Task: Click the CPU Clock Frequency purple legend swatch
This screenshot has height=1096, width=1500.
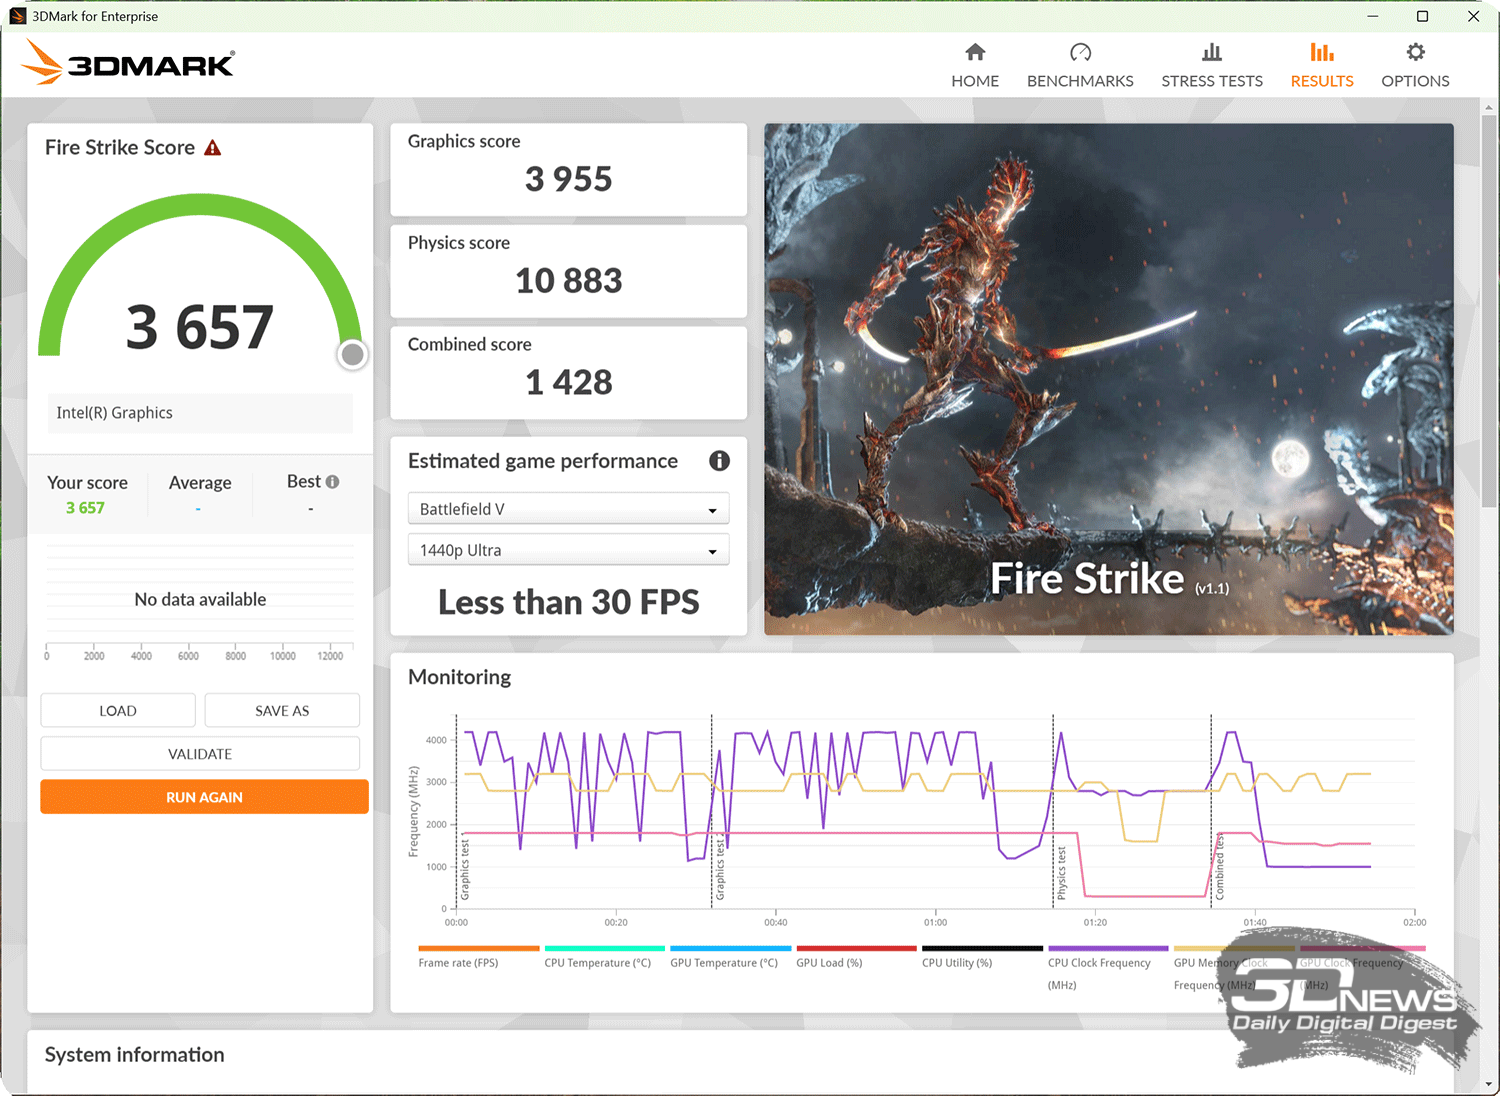Action: tap(1107, 948)
